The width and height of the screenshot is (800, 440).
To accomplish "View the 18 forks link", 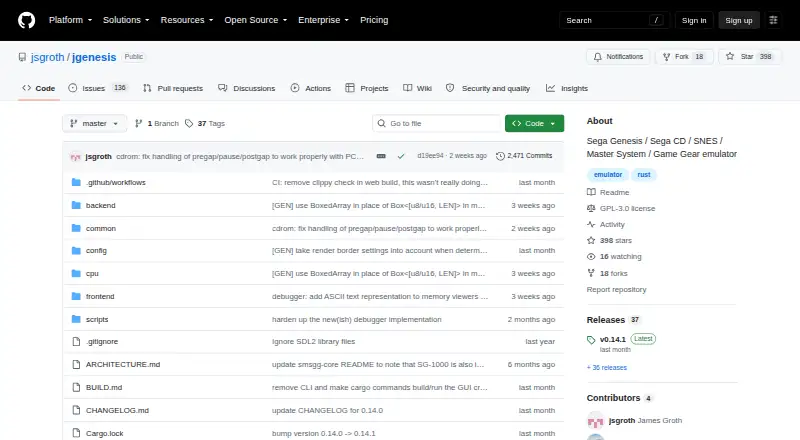I will point(607,273).
